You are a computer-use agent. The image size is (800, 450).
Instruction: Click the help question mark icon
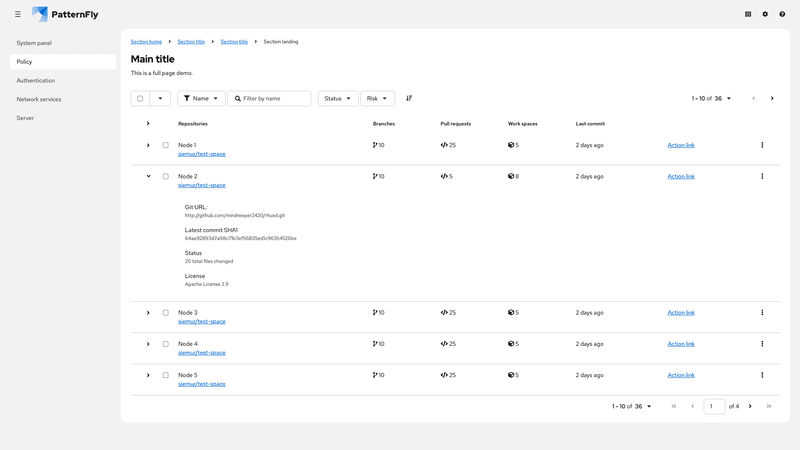[x=782, y=14]
